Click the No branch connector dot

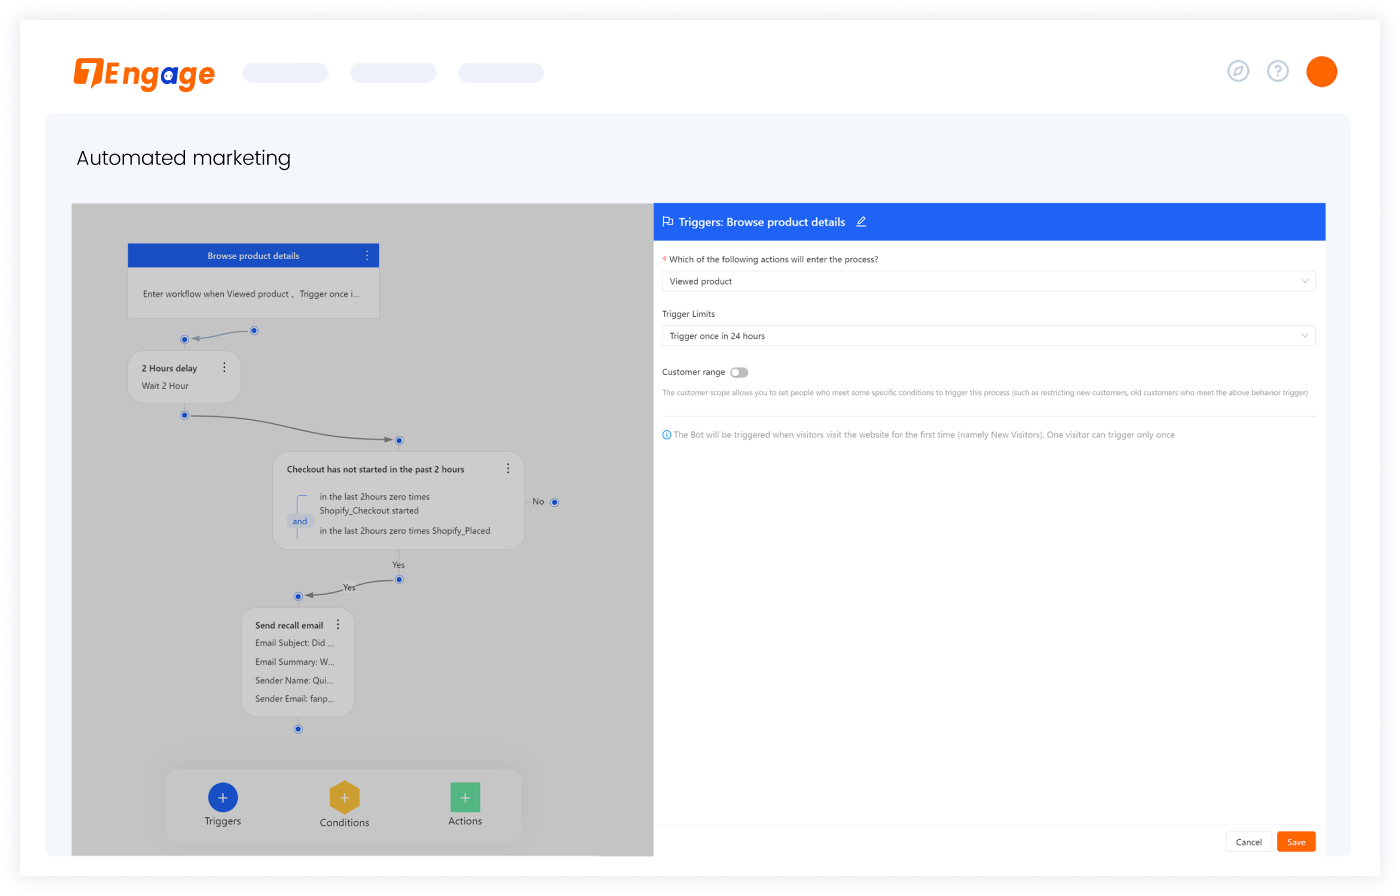point(554,502)
